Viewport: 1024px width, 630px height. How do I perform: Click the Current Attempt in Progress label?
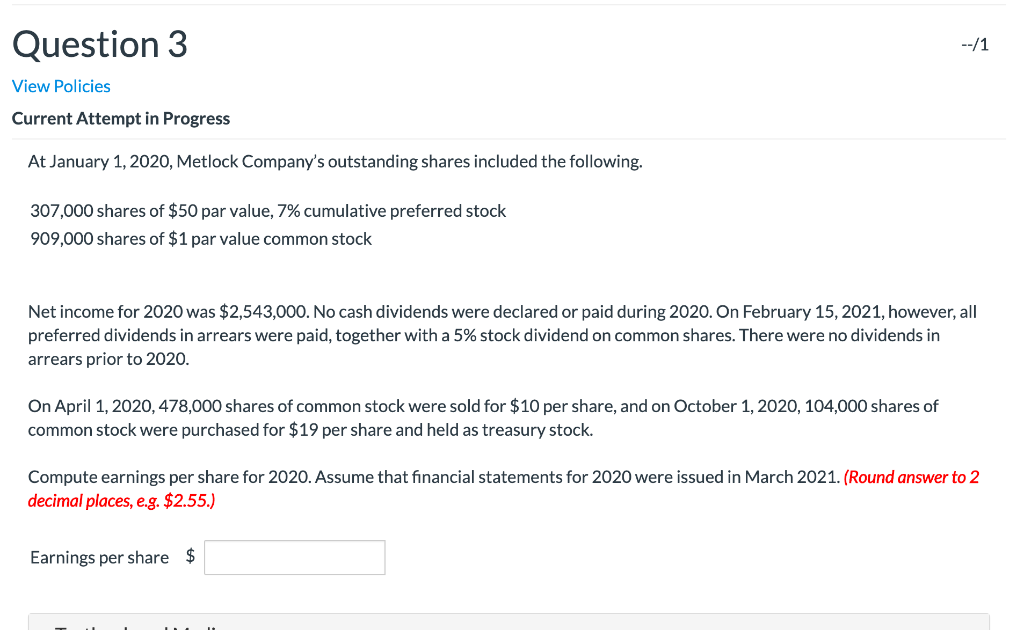pyautogui.click(x=120, y=118)
